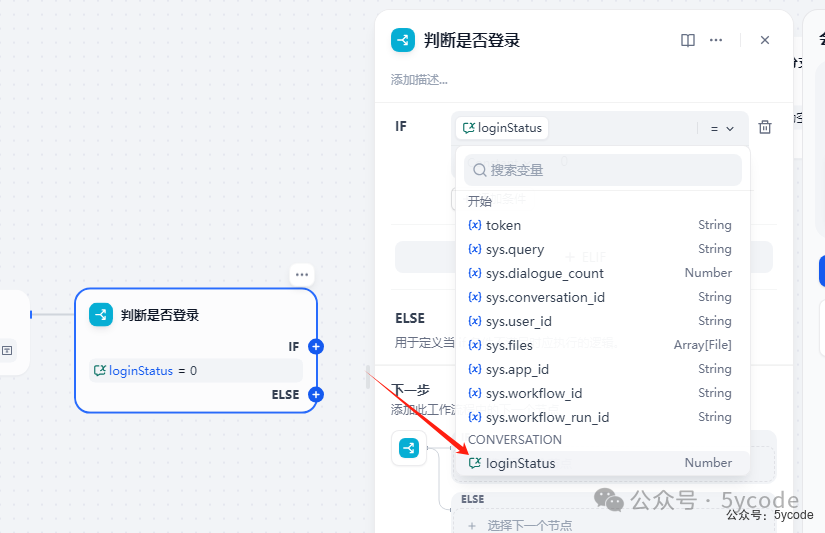Viewport: 825px width, 533px height.
Task: Click the panel header condition node icon
Action: [x=403, y=40]
